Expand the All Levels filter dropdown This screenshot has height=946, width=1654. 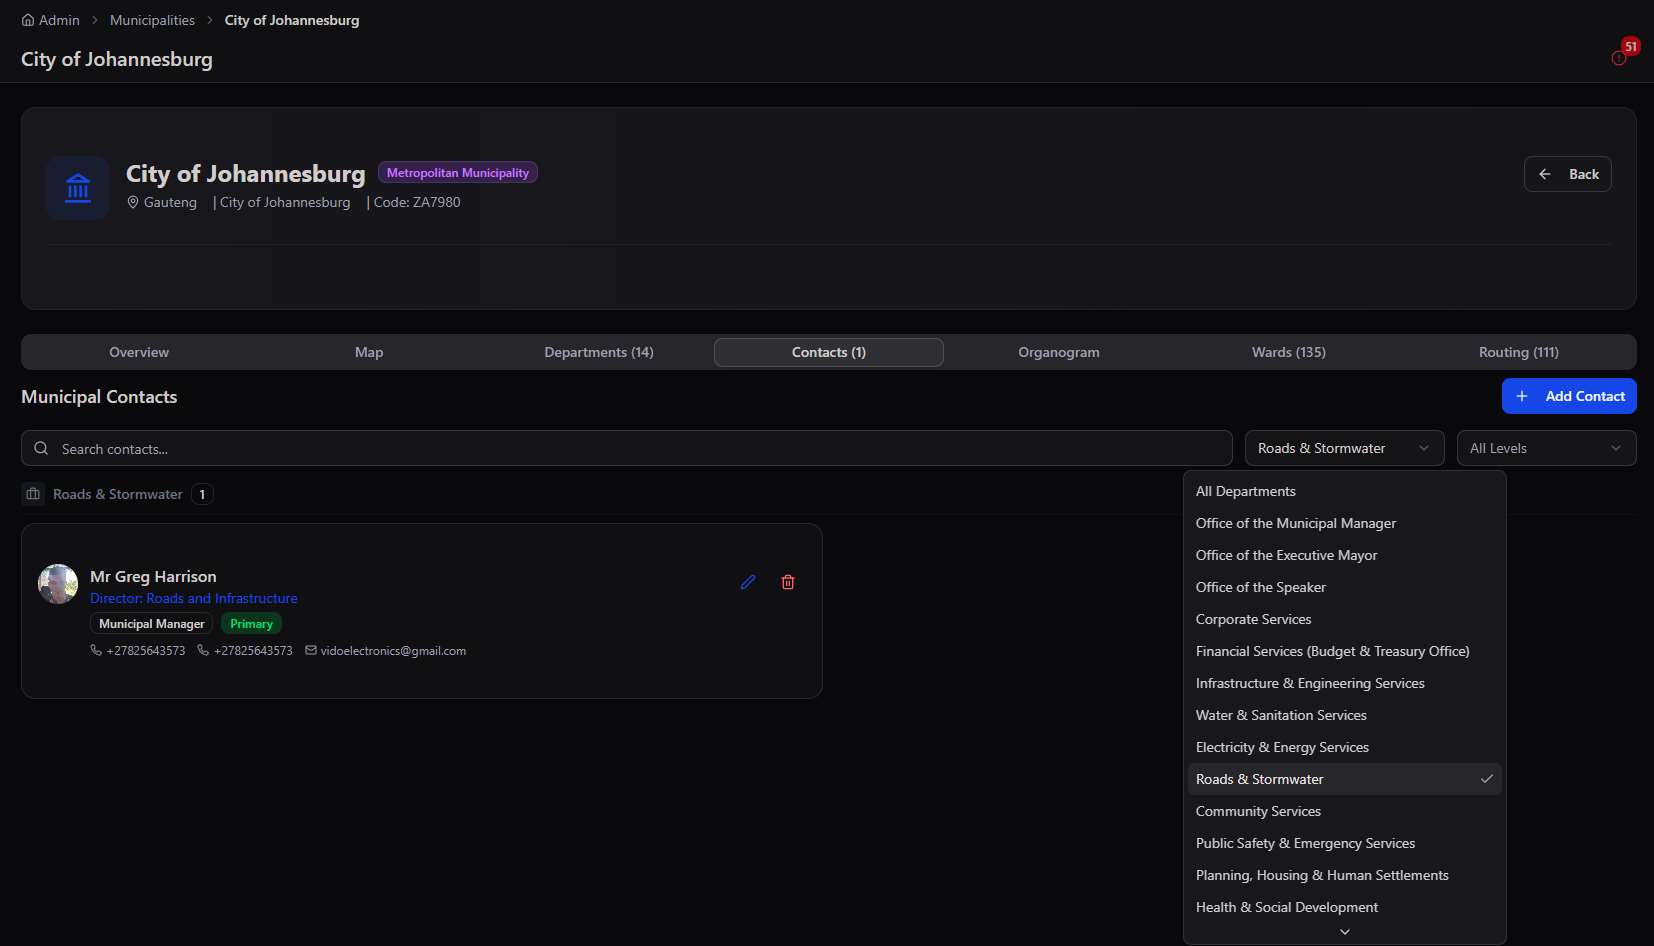(x=1546, y=448)
